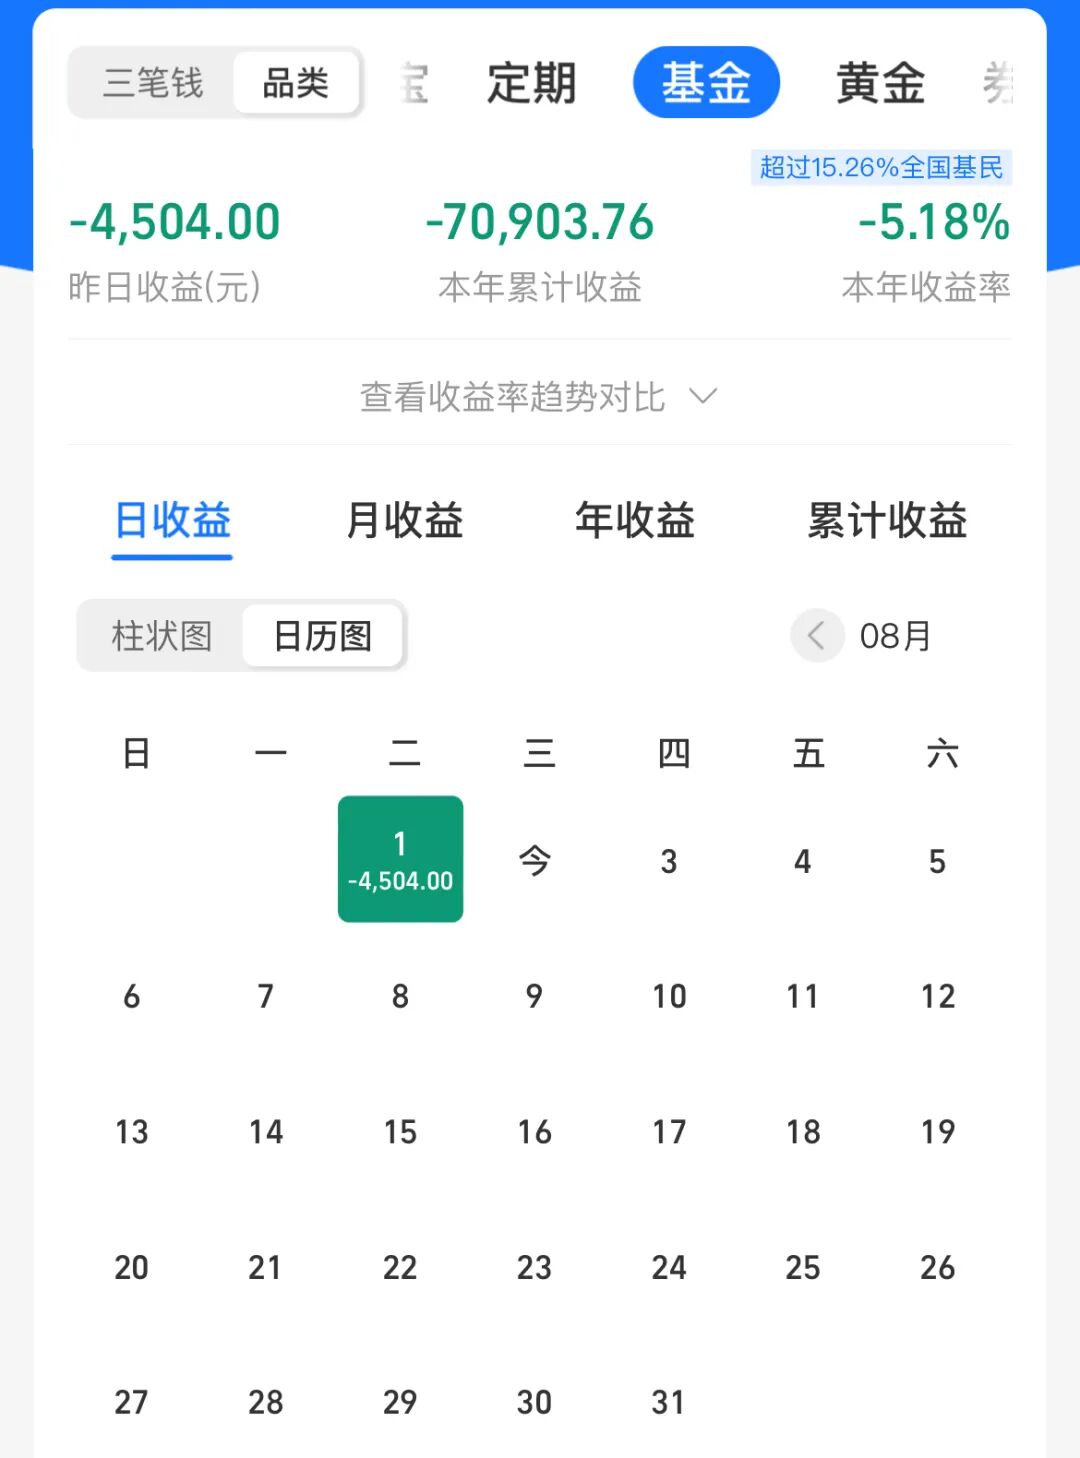Select calendar day 24

[669, 1267]
